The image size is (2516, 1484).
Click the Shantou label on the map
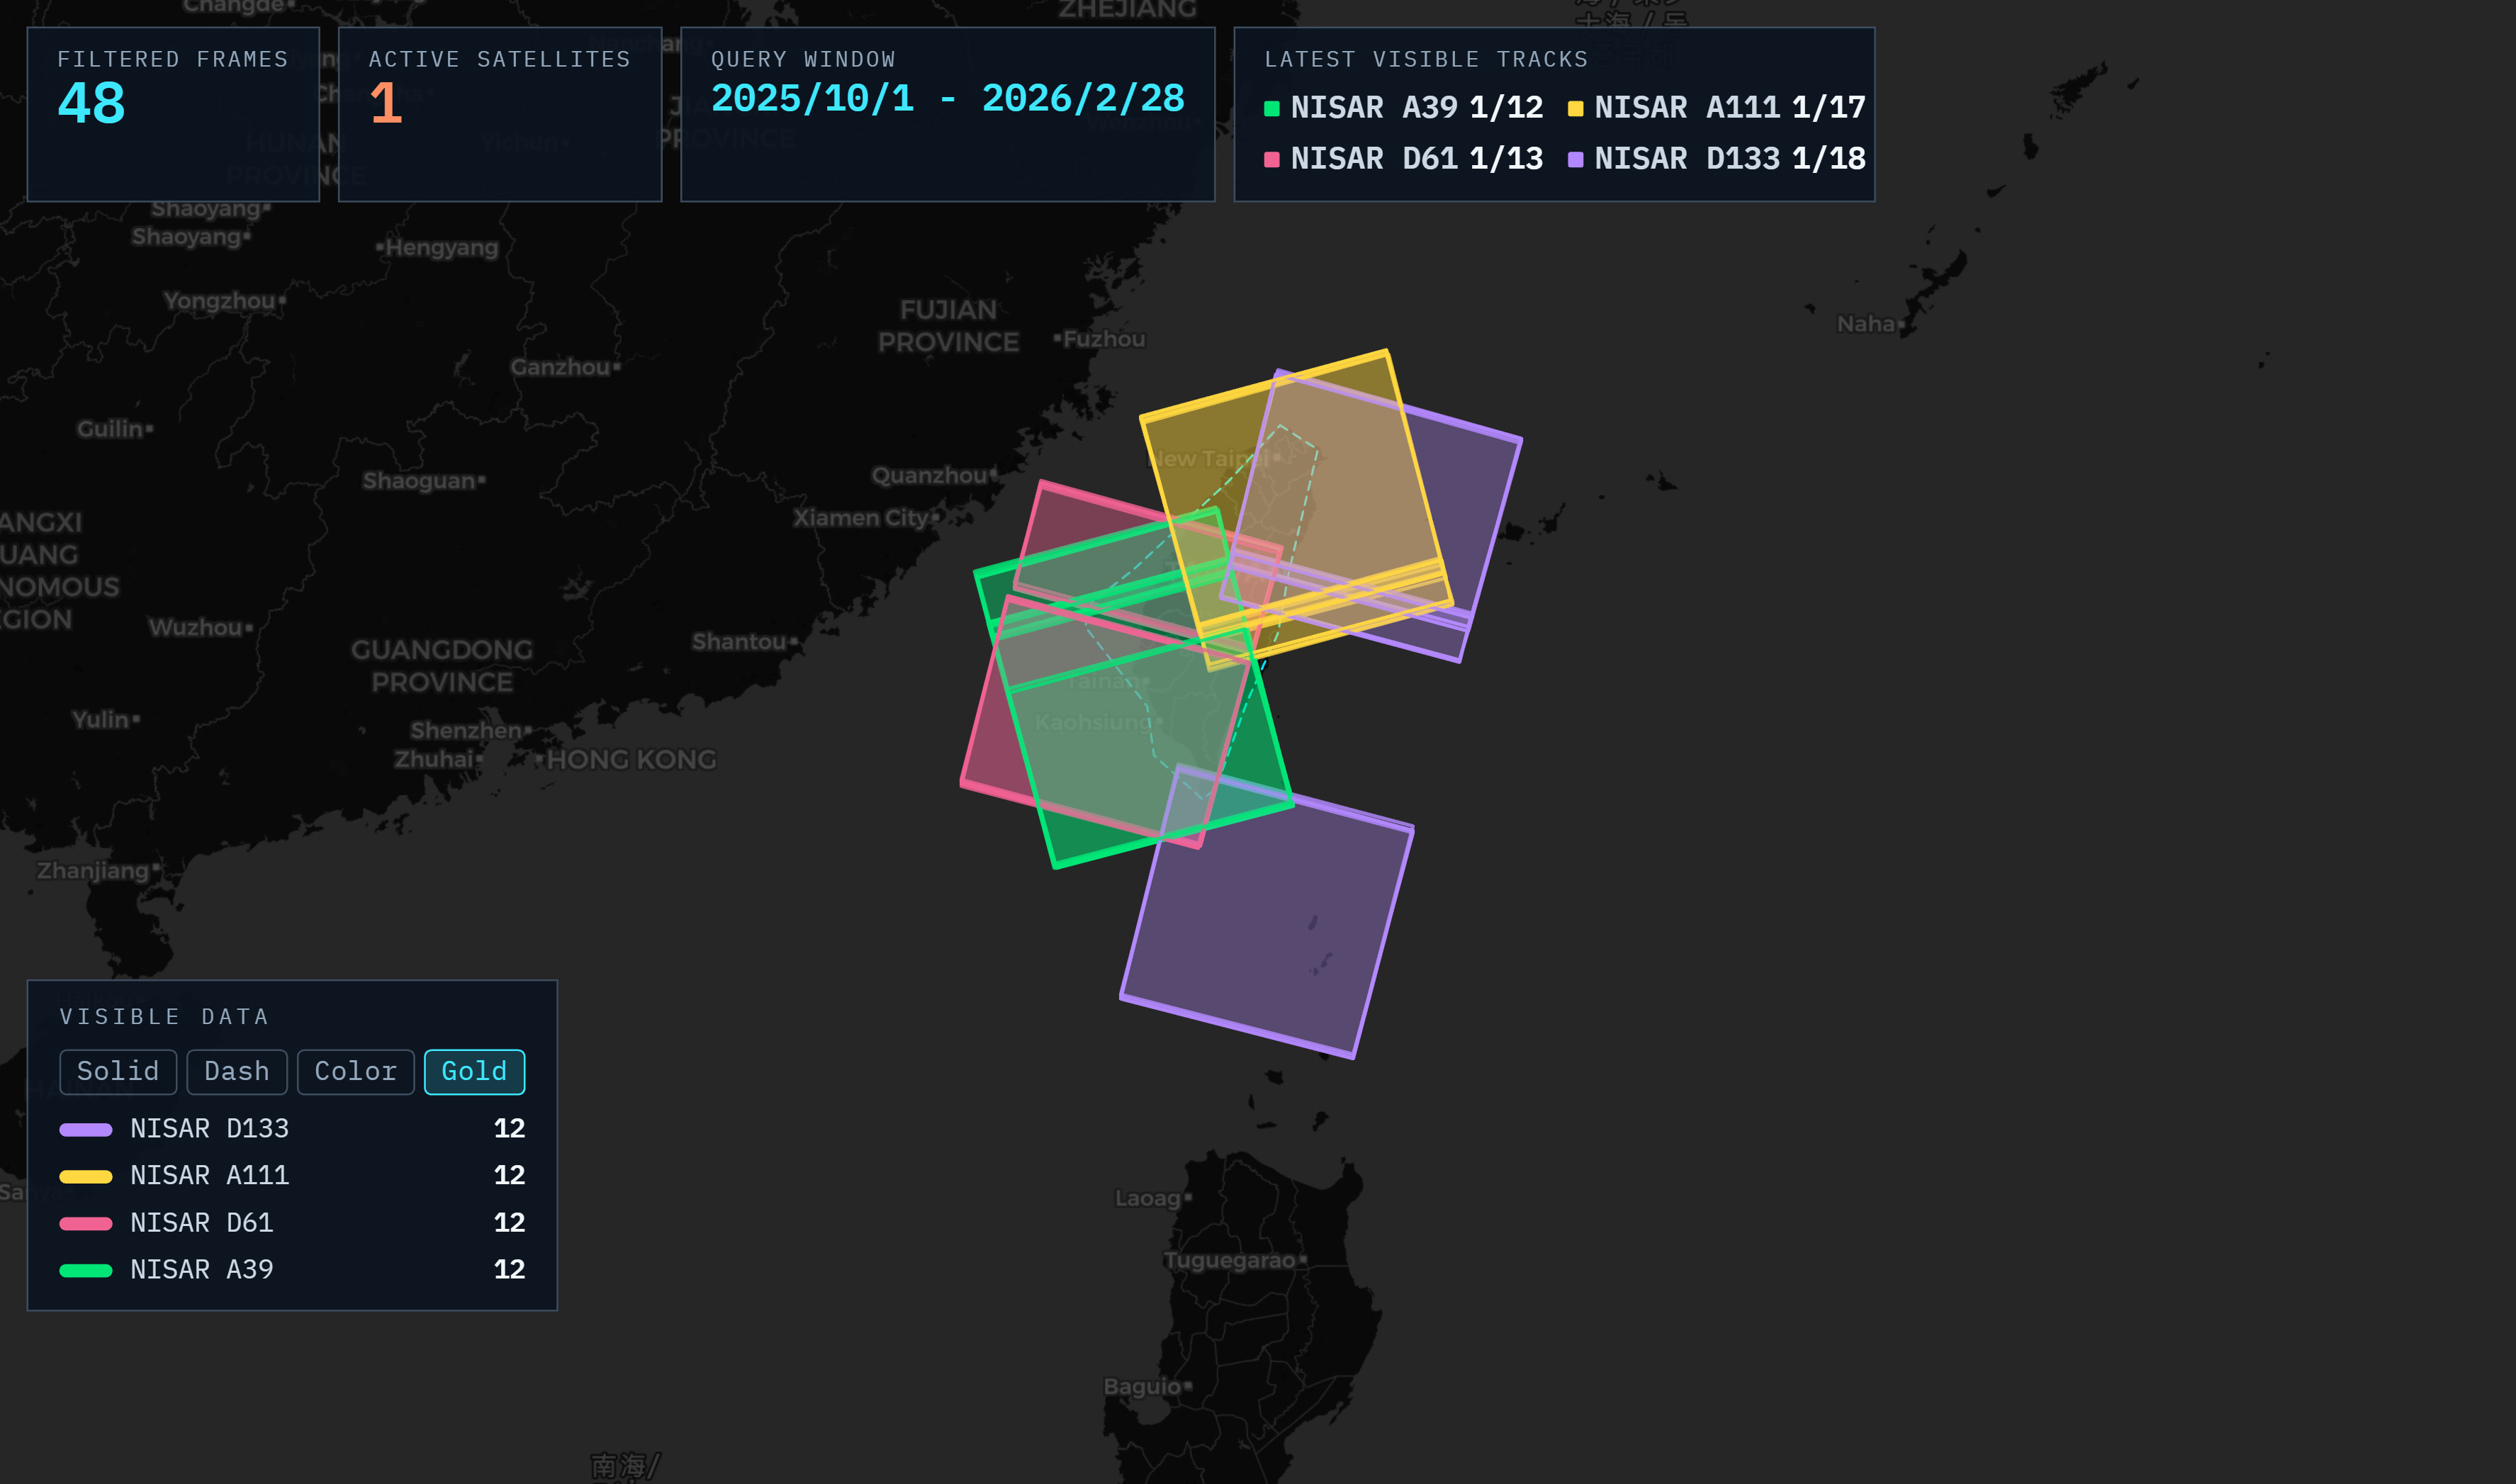pyautogui.click(x=739, y=642)
